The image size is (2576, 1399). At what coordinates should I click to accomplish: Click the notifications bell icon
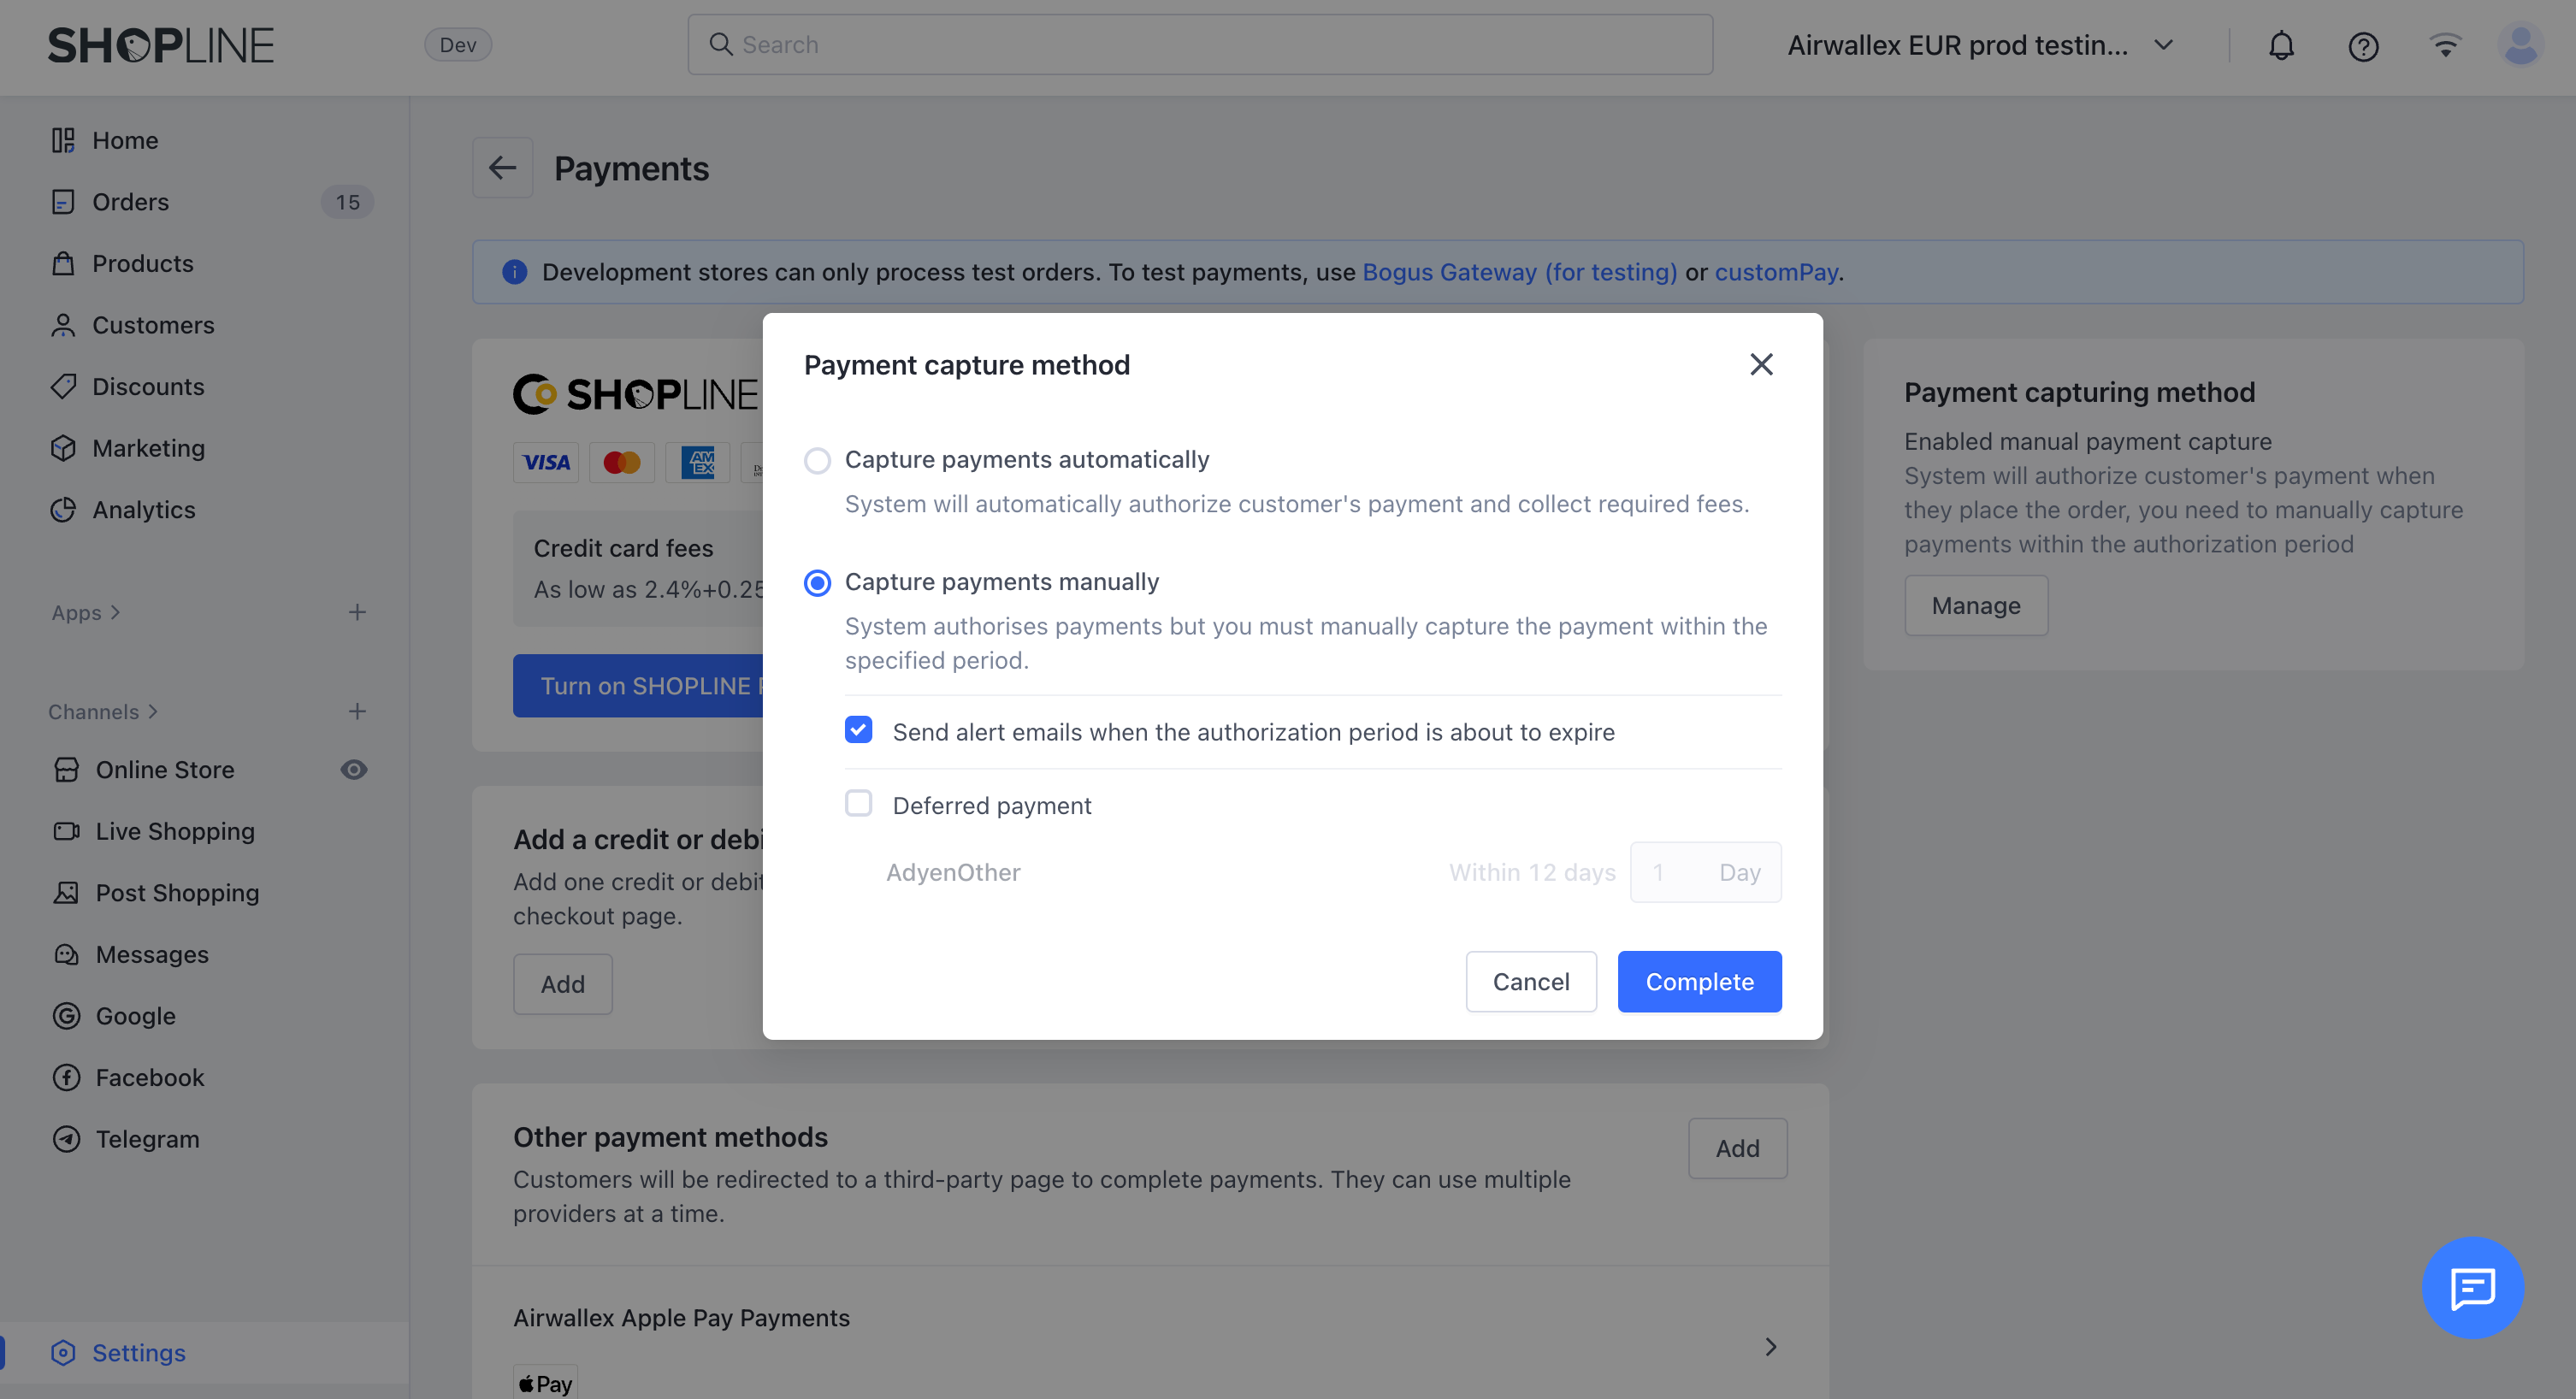coord(2281,46)
